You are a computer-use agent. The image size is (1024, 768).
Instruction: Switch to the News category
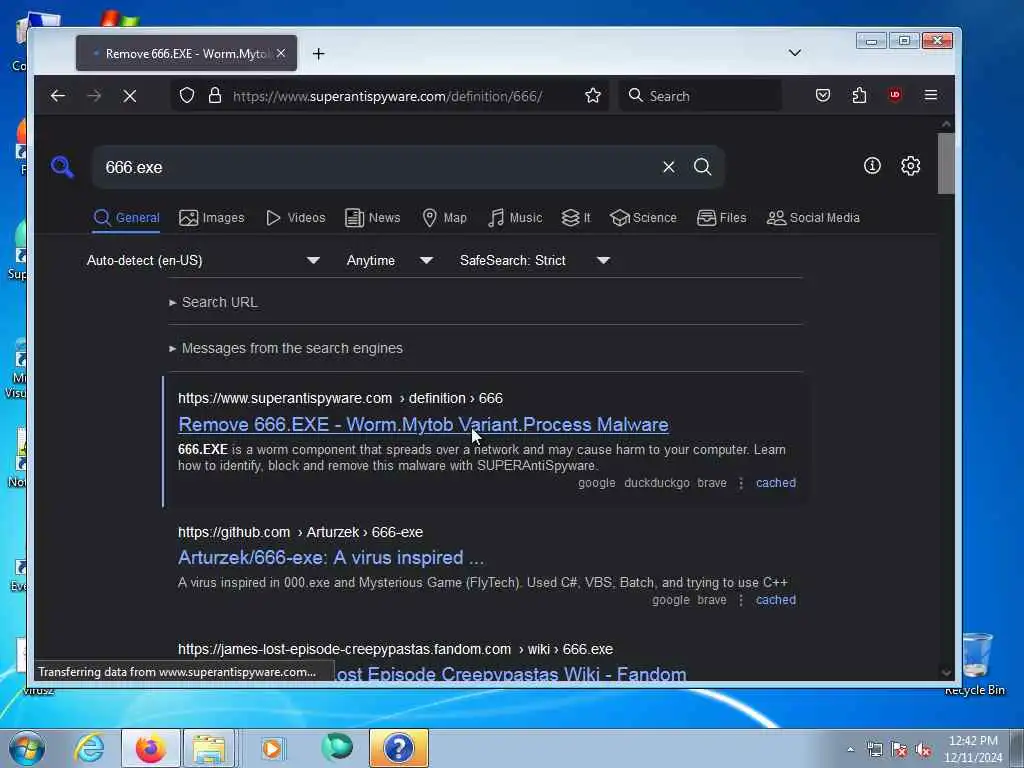coord(372,218)
